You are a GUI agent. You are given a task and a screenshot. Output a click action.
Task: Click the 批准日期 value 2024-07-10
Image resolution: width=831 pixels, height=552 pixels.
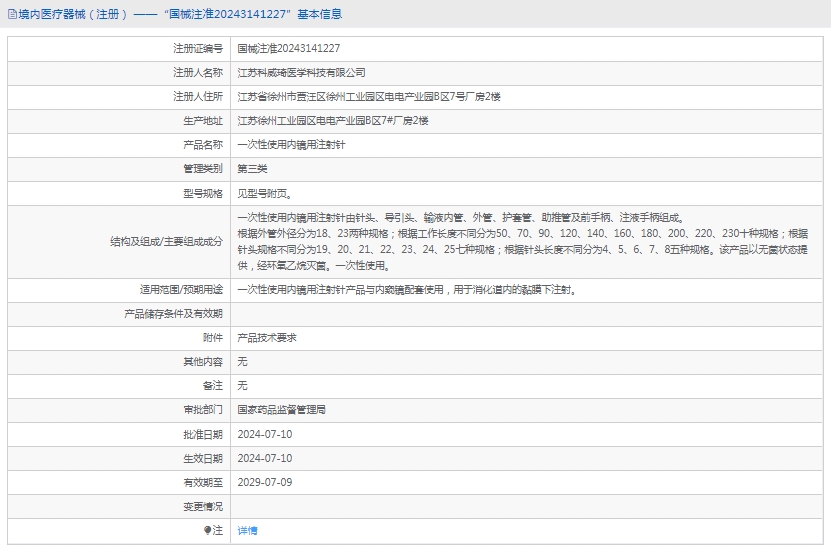coord(265,434)
